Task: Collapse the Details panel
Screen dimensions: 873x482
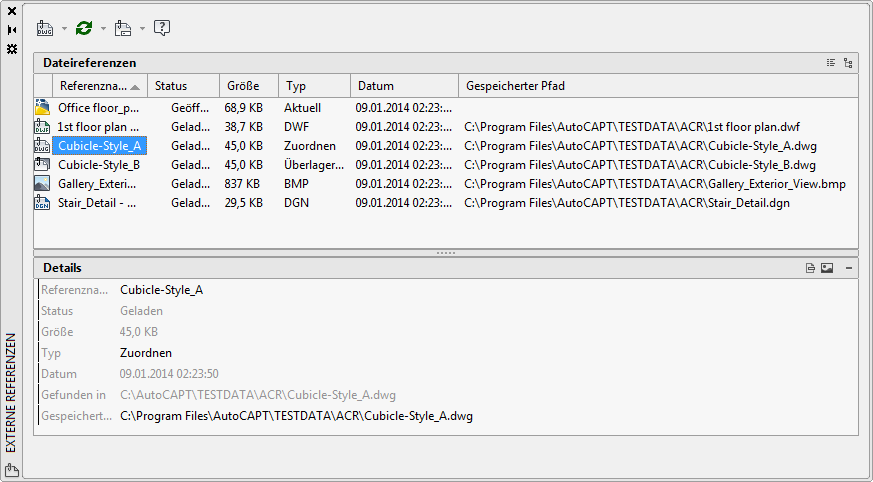Action: 848,268
